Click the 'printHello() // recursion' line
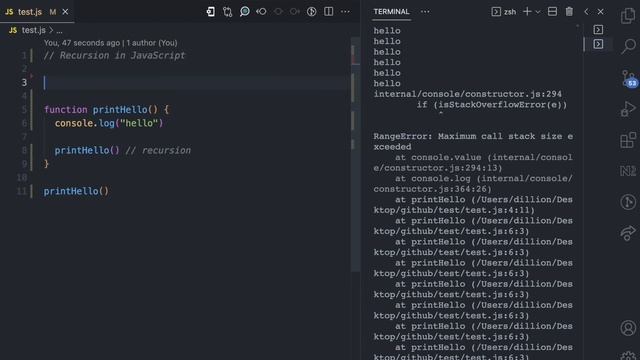 pyautogui.click(x=122, y=151)
